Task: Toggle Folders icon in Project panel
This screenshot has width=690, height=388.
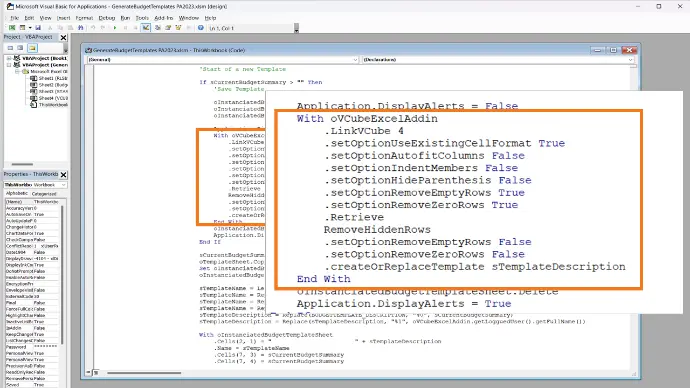Action: [x=32, y=48]
